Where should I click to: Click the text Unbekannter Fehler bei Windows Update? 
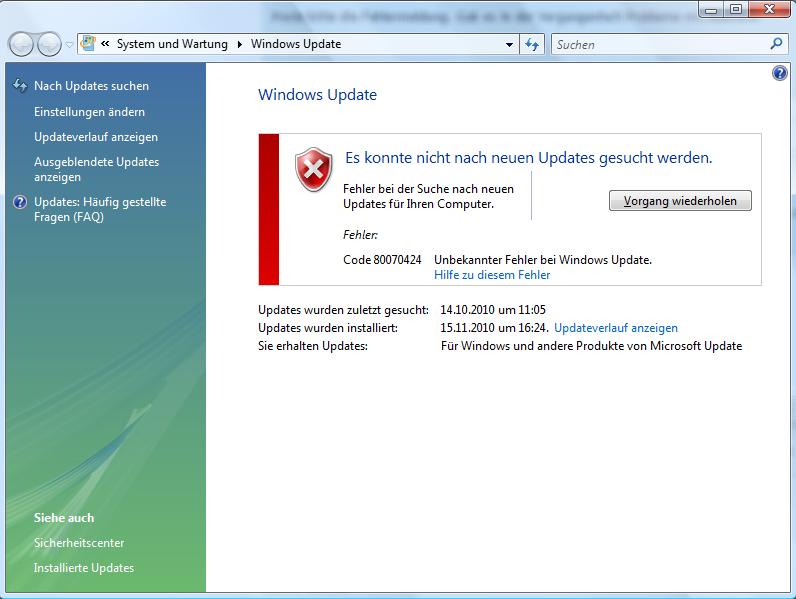[x=543, y=260]
